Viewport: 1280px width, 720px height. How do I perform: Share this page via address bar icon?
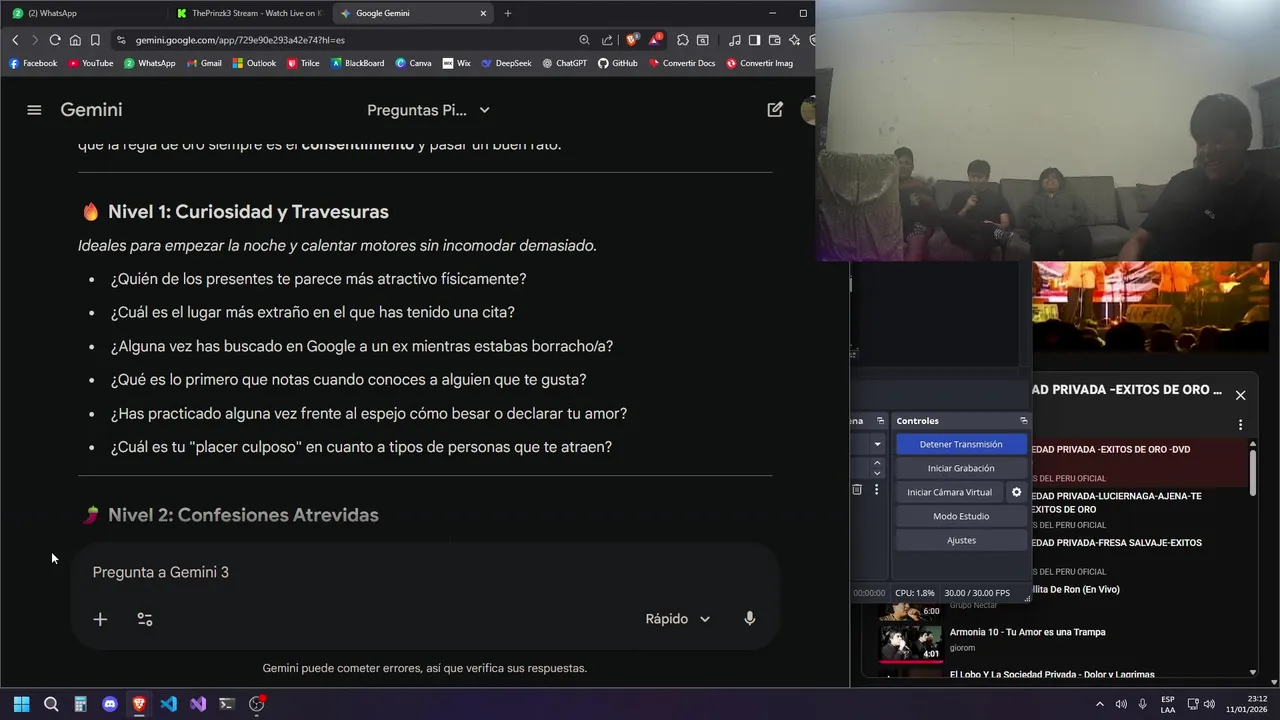coord(607,40)
